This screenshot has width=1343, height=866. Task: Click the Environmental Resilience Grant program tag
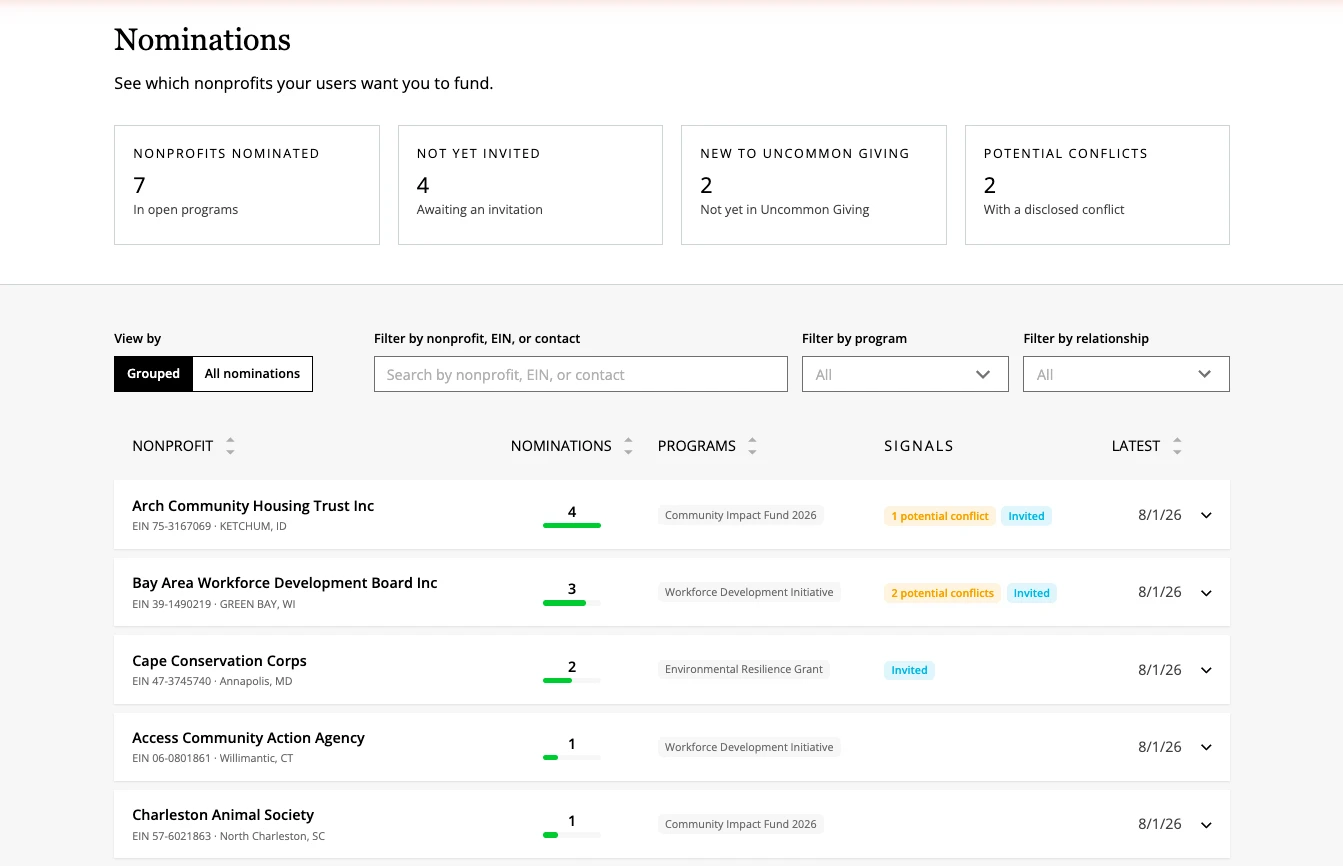click(744, 669)
